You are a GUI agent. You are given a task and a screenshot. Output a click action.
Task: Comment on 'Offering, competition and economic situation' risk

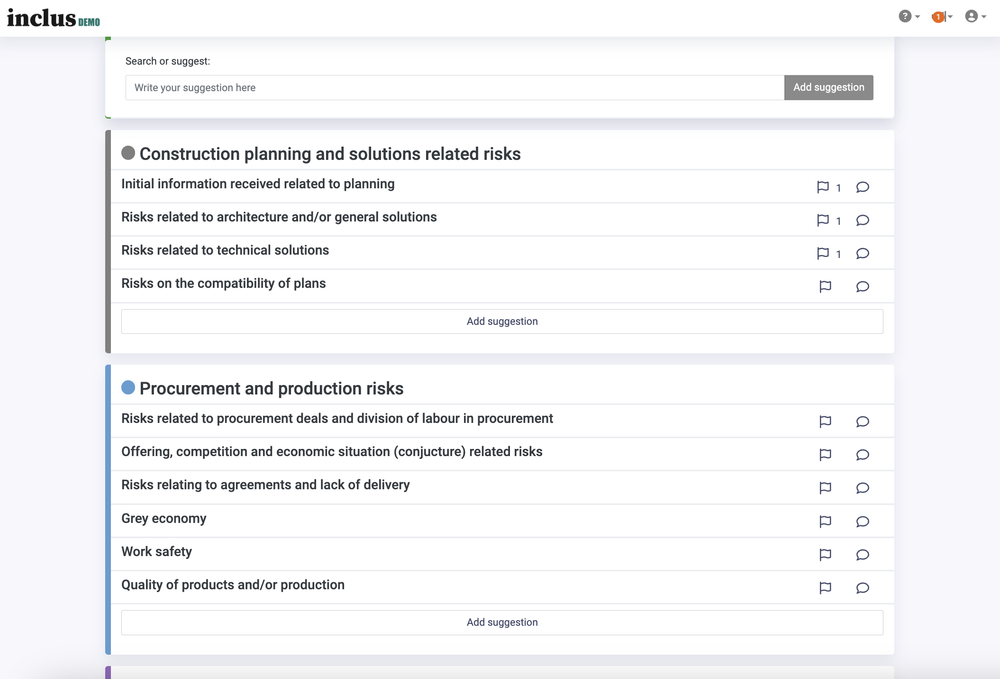pyautogui.click(x=862, y=455)
